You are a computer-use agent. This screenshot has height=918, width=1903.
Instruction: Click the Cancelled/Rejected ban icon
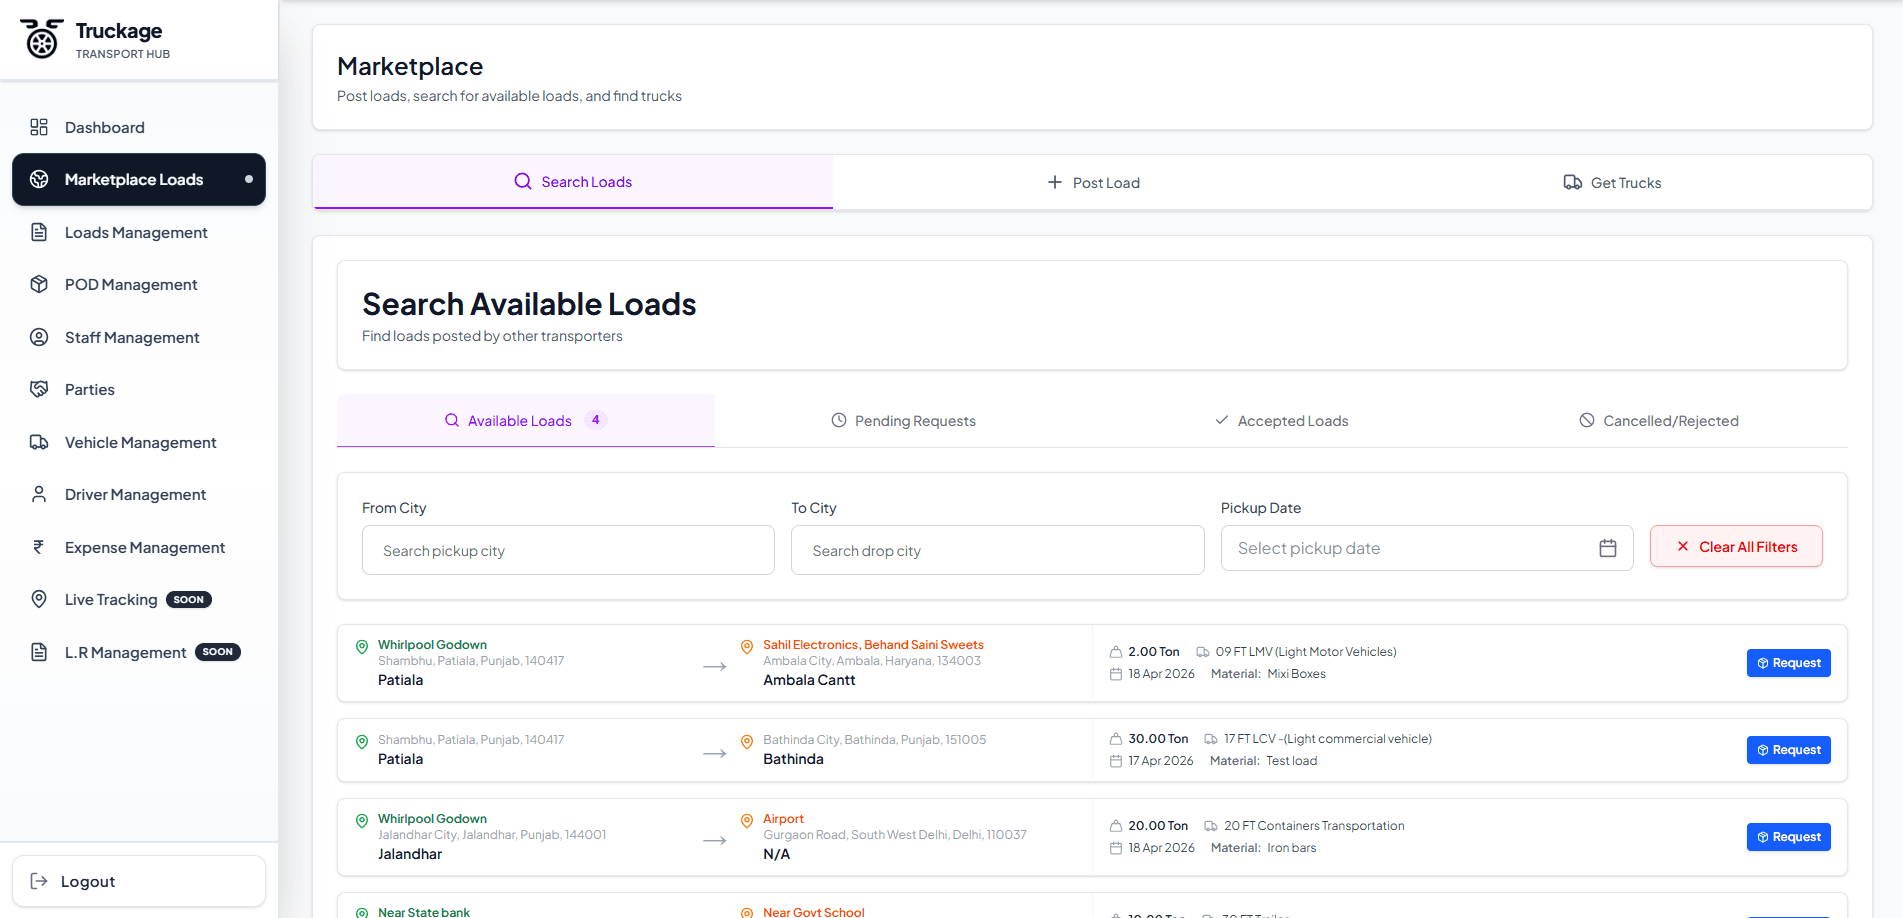1587,420
